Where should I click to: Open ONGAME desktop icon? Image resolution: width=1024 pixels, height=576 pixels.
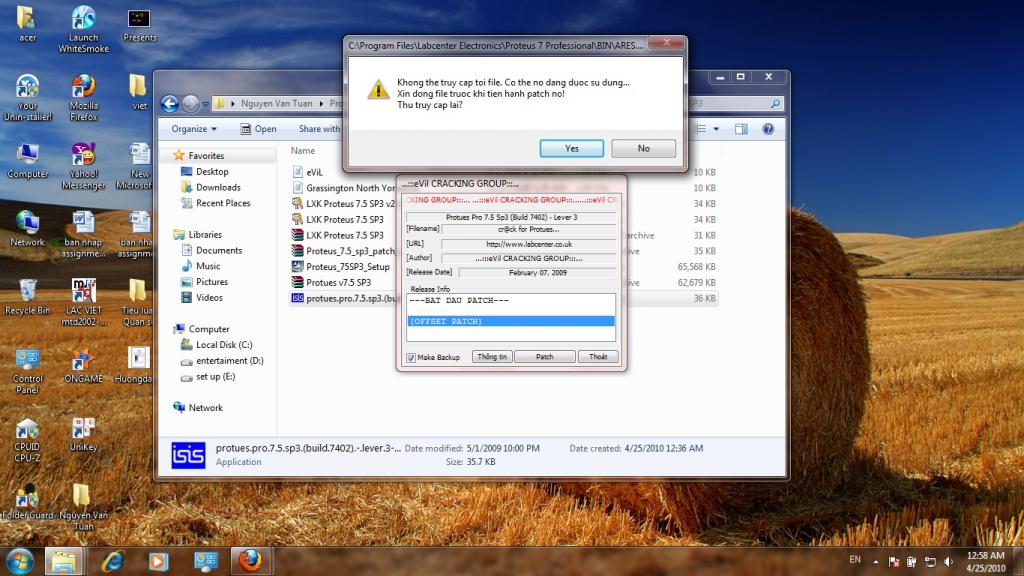tap(83, 365)
